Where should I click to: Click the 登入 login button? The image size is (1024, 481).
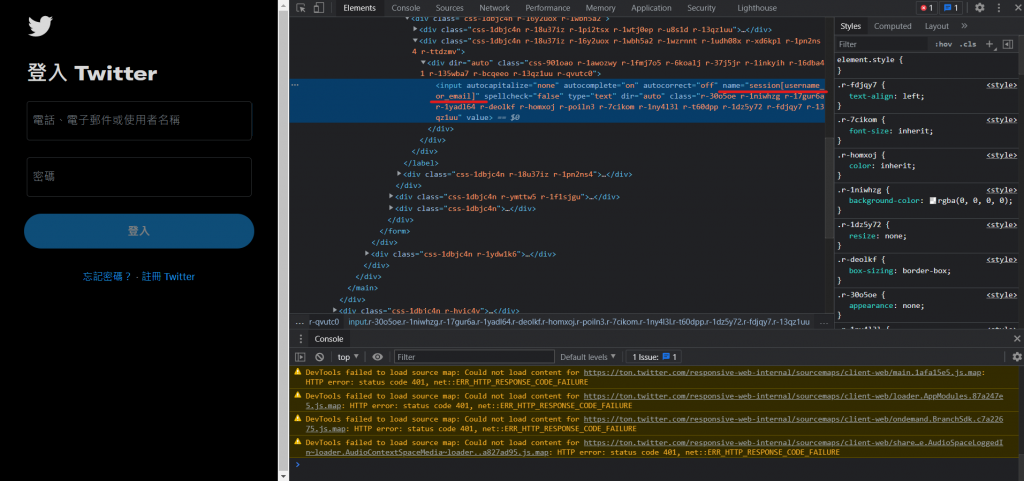point(139,231)
